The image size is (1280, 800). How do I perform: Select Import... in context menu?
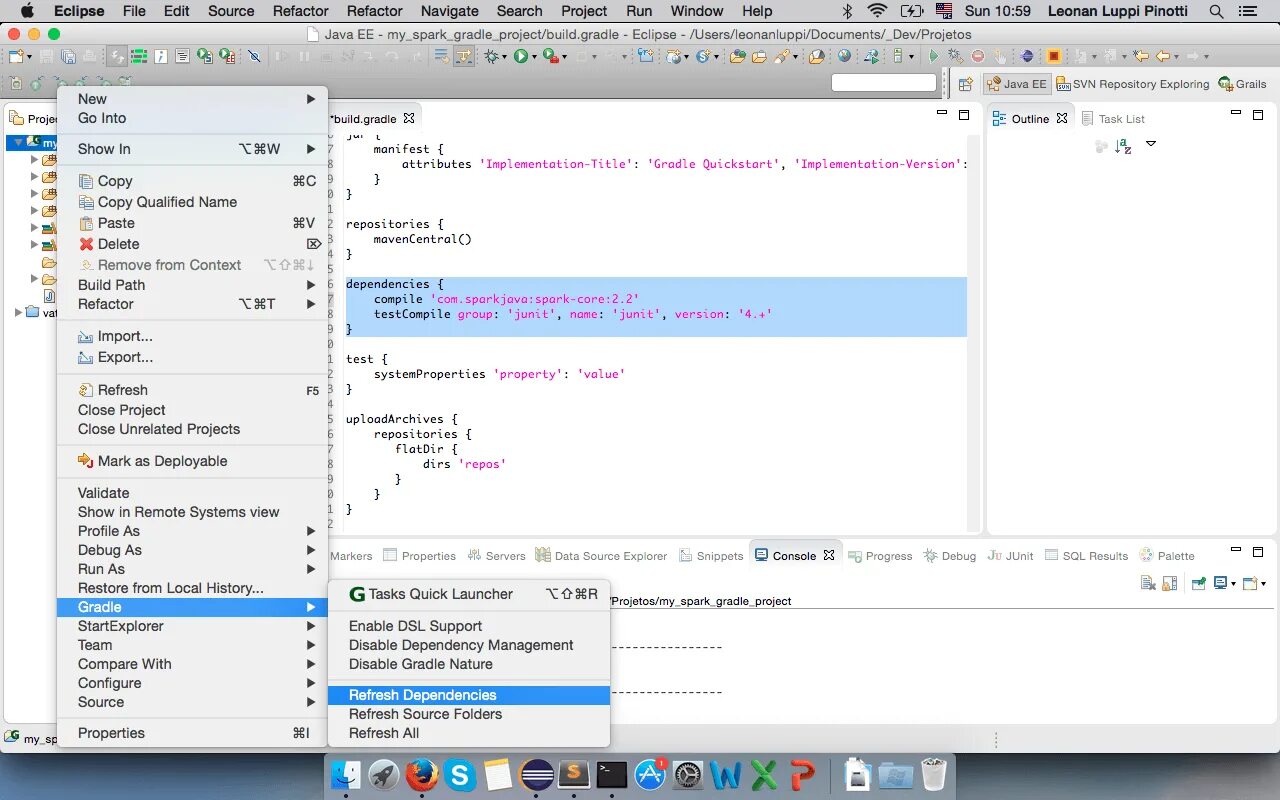(192, 336)
